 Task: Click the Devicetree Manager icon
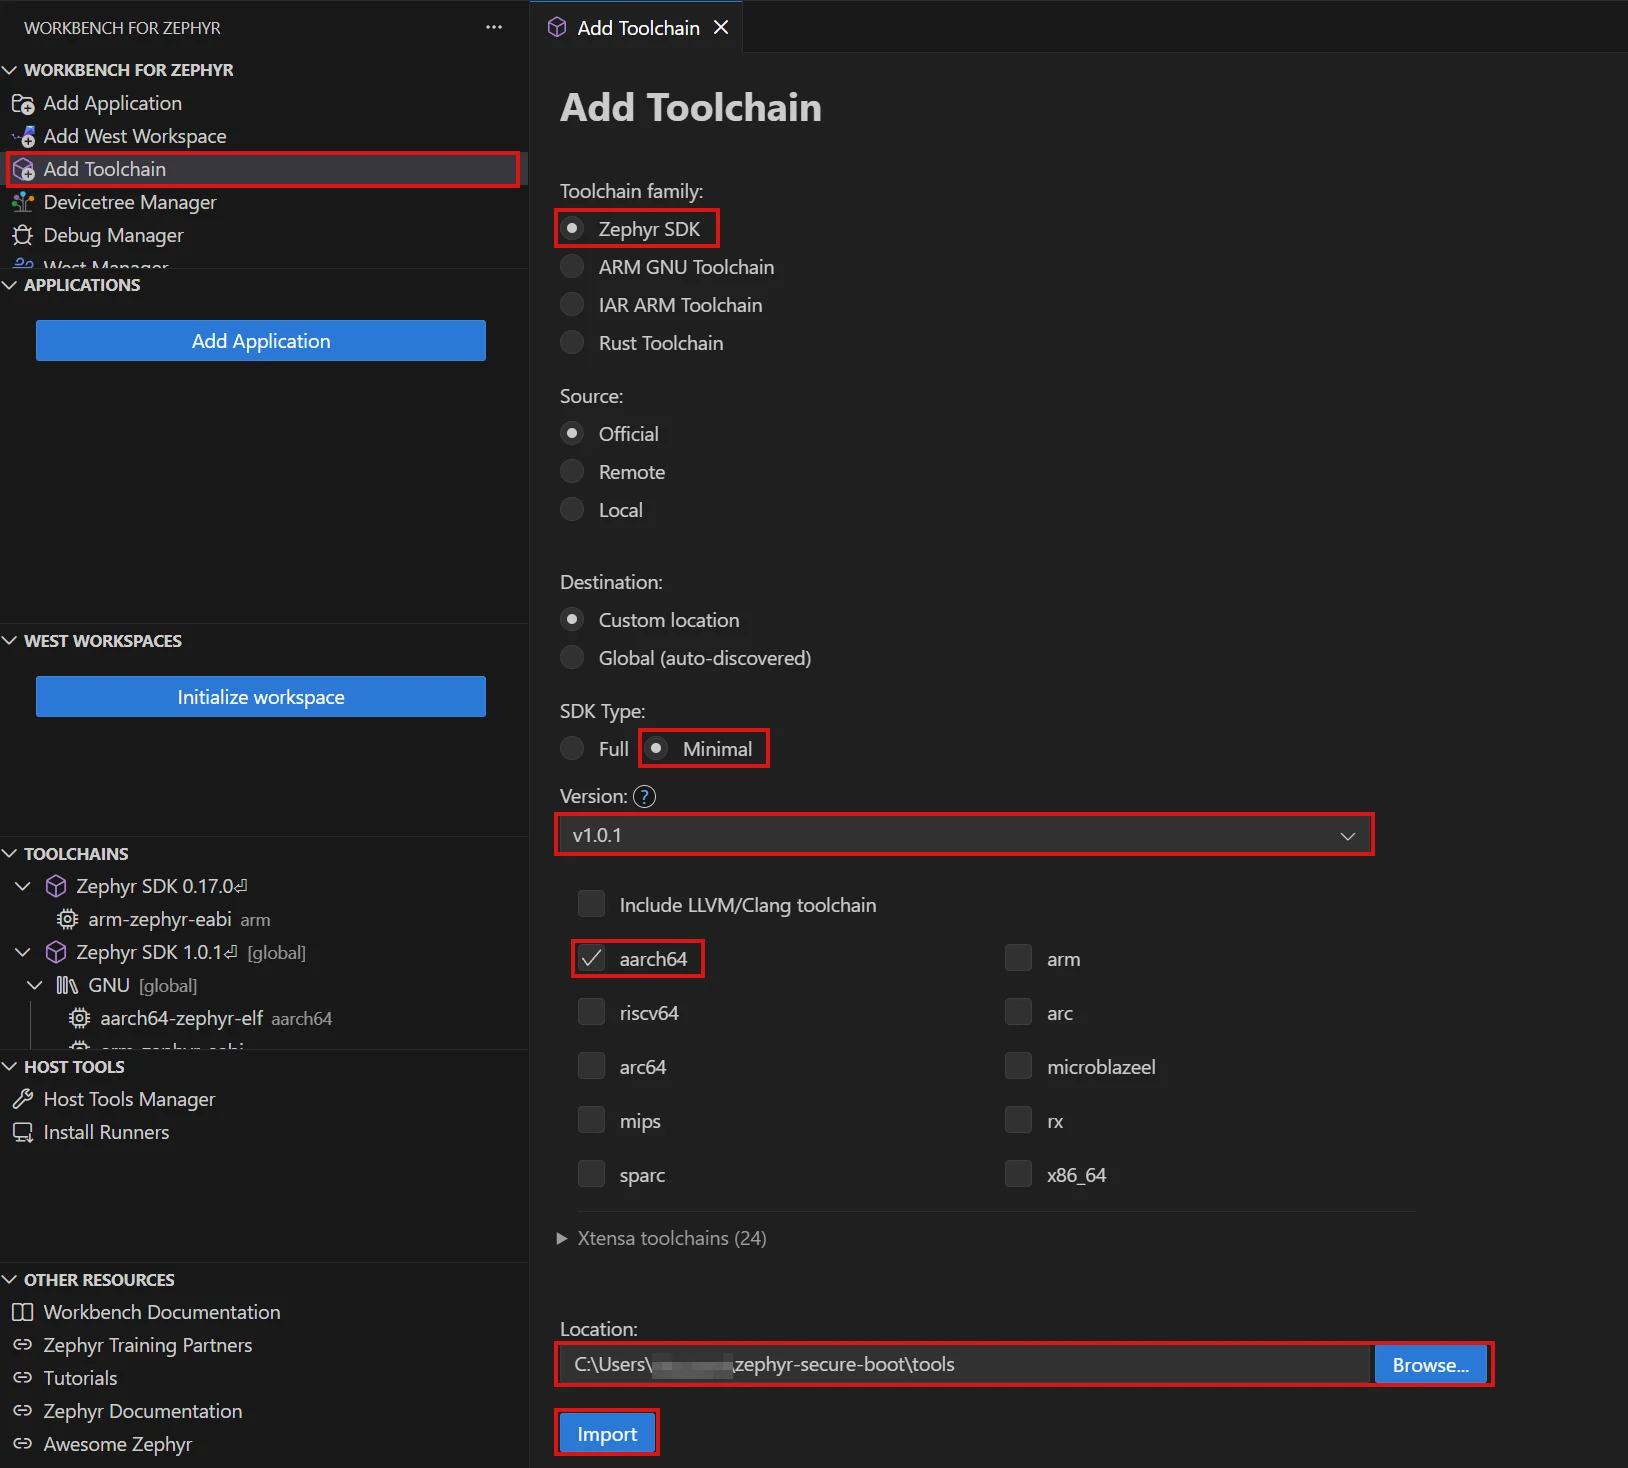[x=23, y=203]
